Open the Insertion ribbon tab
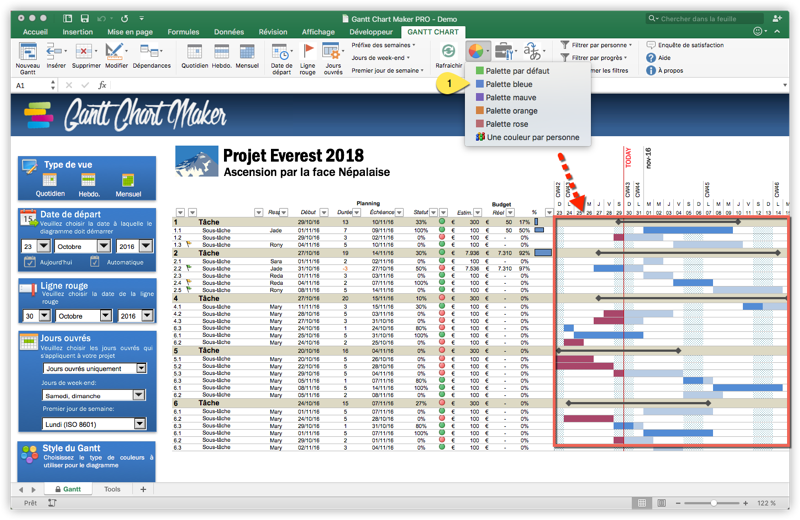The height and width of the screenshot is (520, 800). (x=78, y=32)
